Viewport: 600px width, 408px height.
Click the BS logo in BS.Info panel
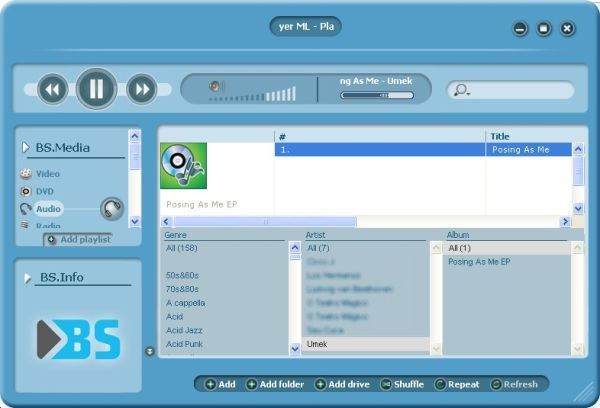[79, 340]
